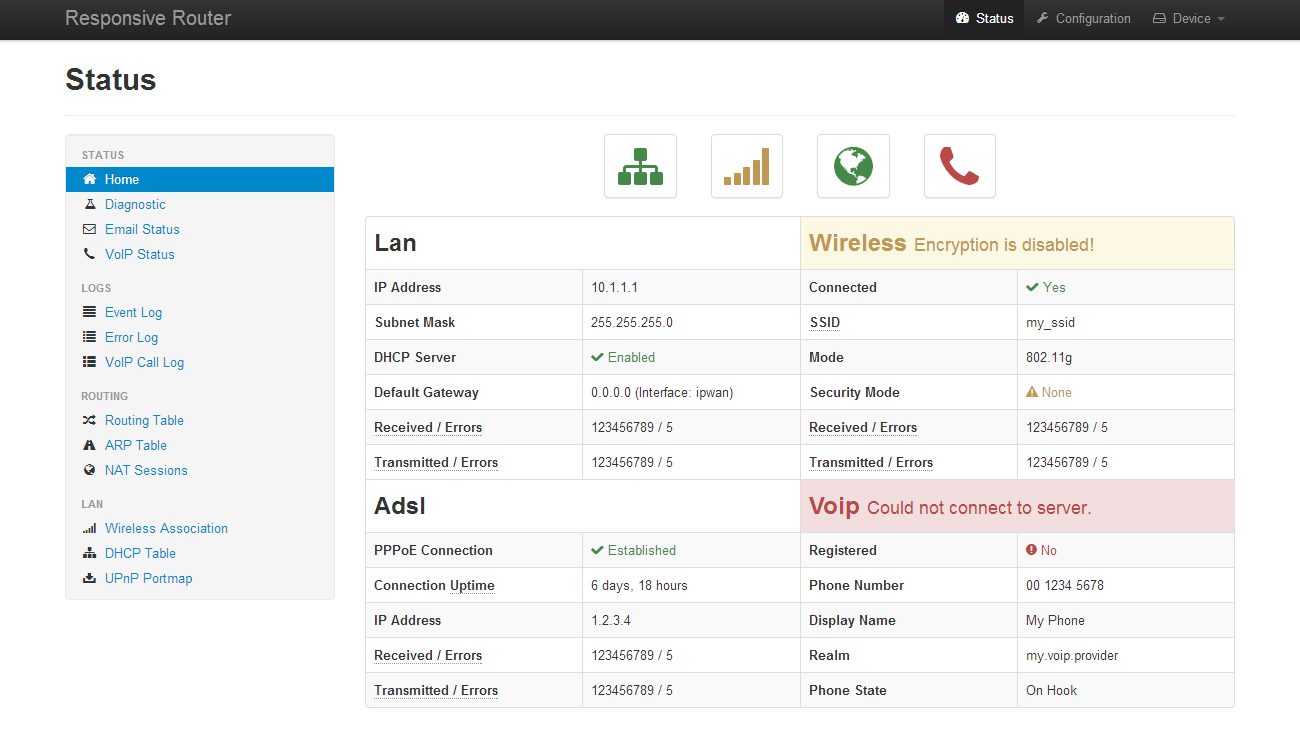Open the VoIP Call Log link
This screenshot has height=756, width=1300.
[x=144, y=362]
